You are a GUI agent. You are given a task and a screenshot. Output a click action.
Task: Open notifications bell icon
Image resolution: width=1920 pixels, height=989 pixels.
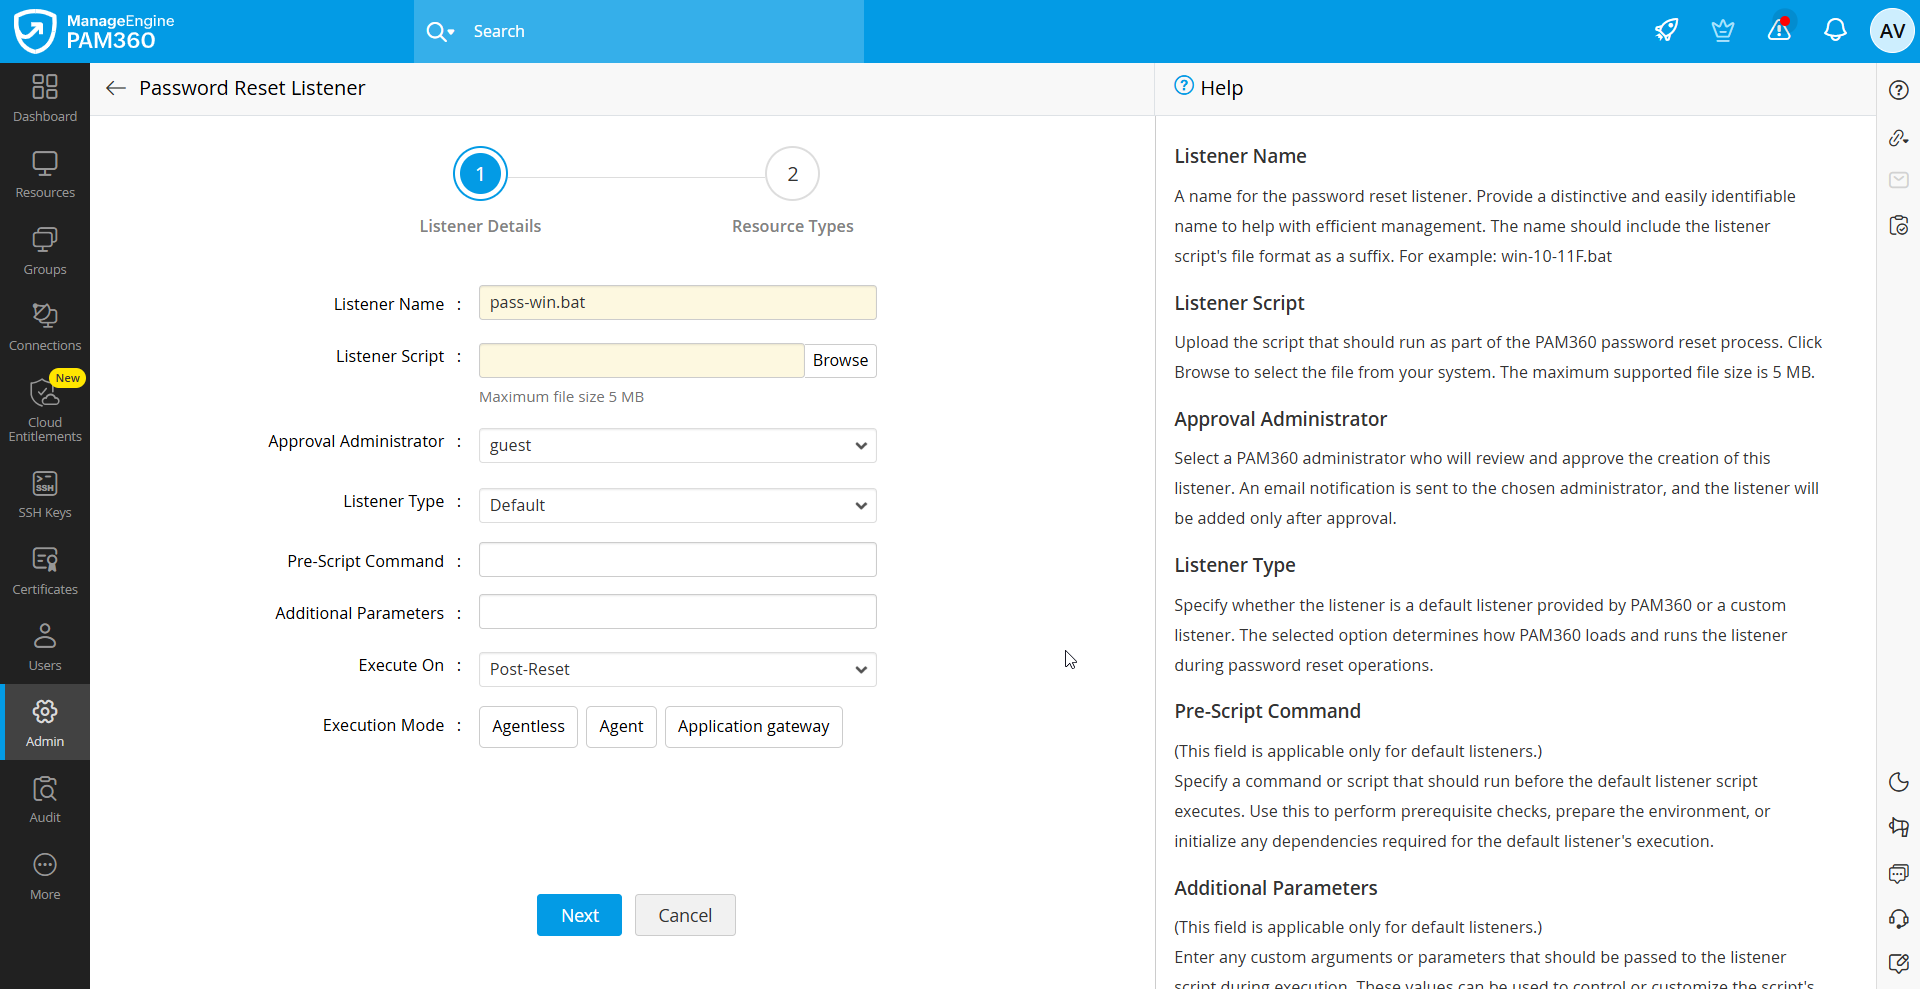(1835, 31)
